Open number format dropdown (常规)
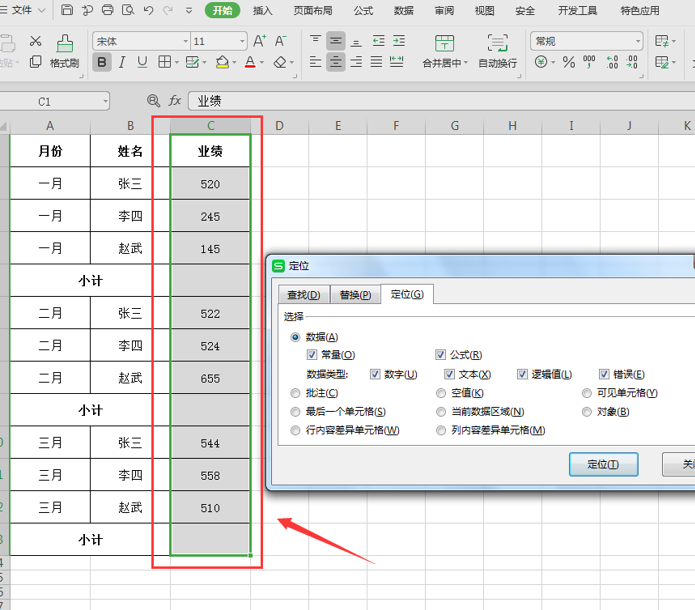Viewport: 695px width, 610px height. pyautogui.click(x=638, y=41)
